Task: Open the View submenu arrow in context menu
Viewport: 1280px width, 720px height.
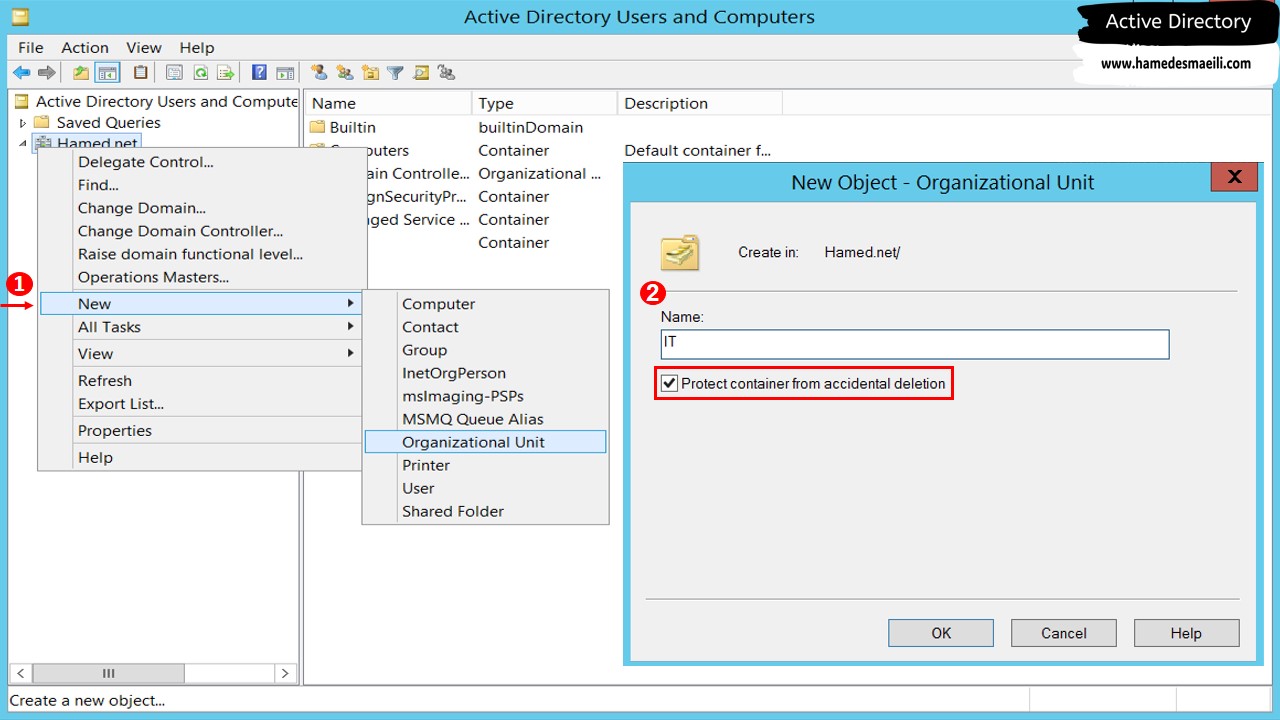Action: [x=351, y=353]
